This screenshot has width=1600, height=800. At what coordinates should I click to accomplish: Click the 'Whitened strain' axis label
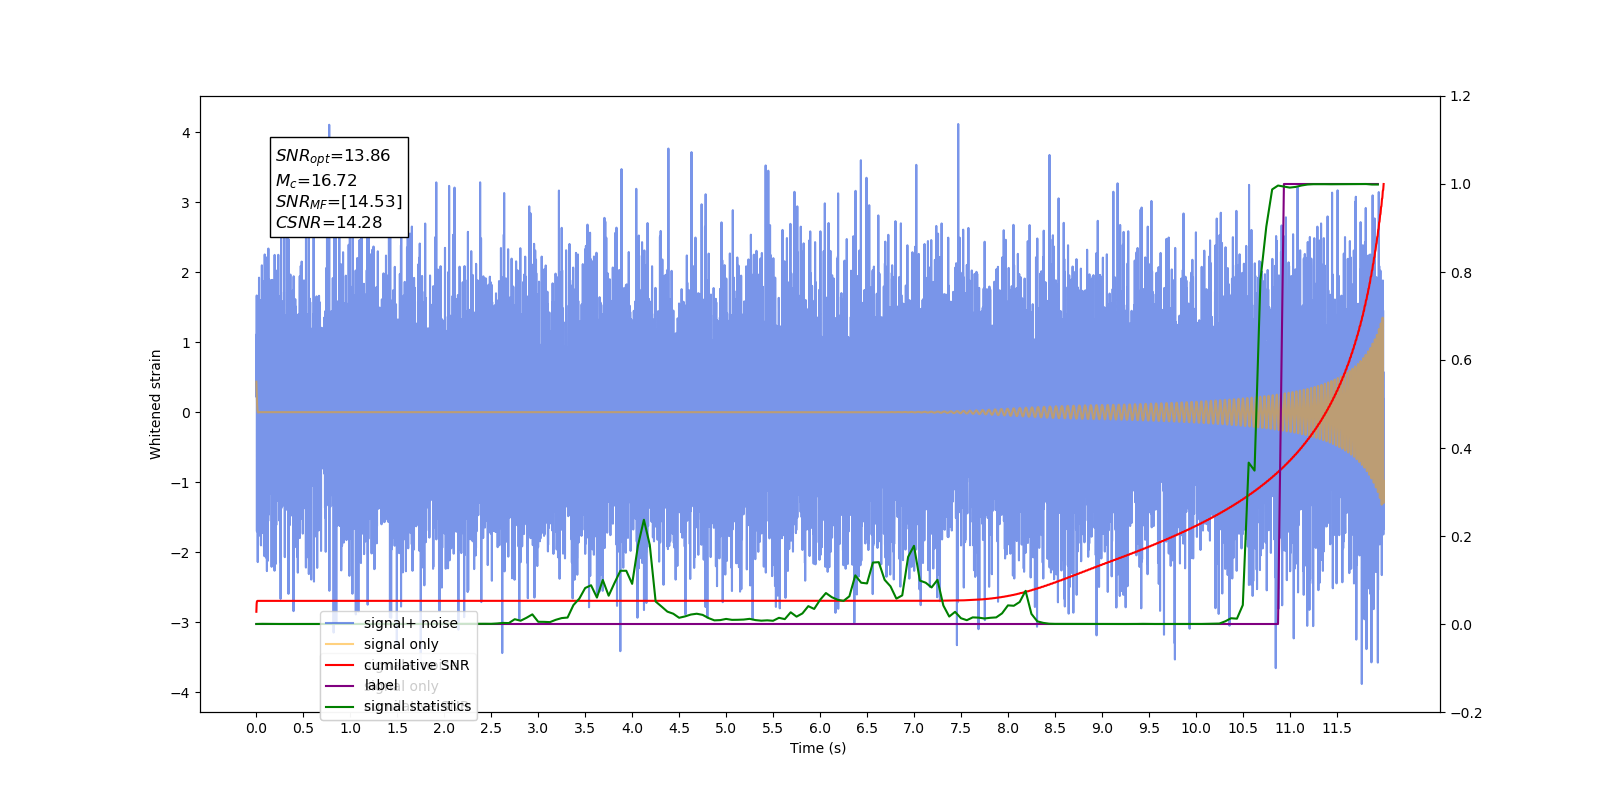click(x=156, y=404)
